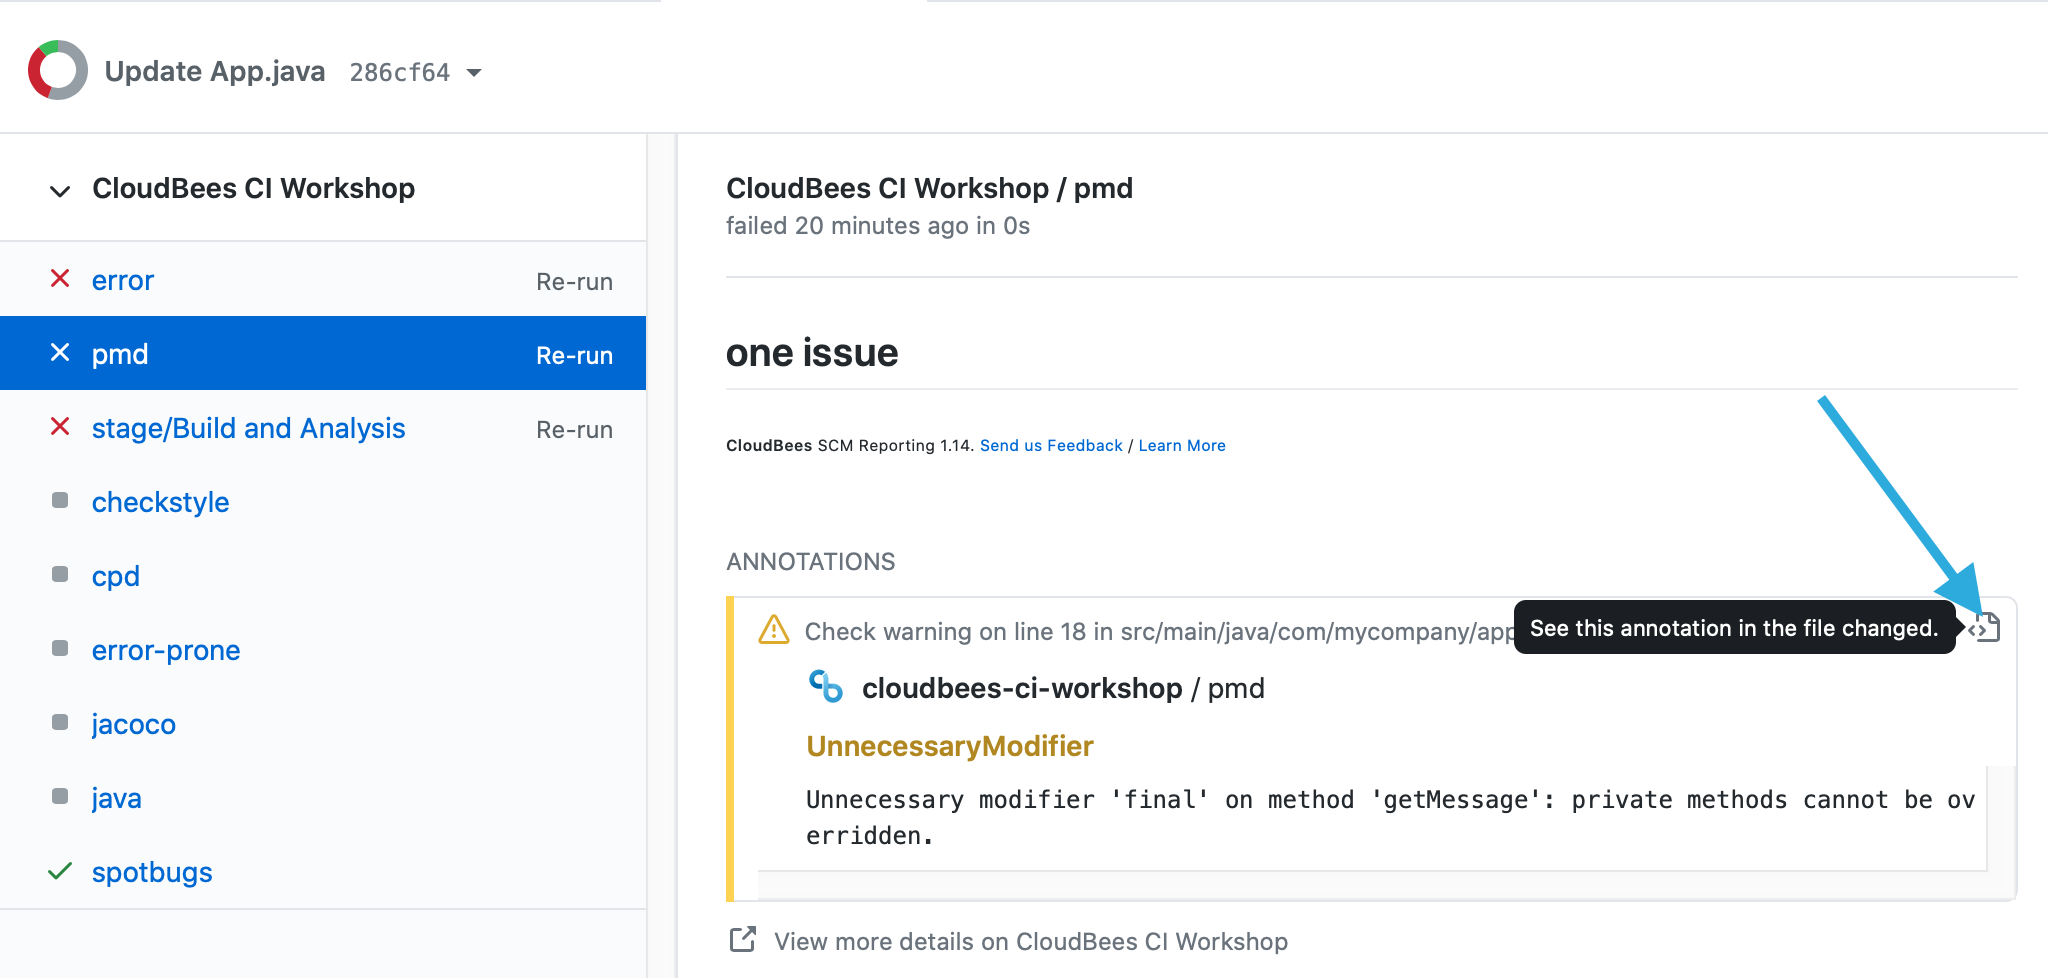
Task: Open the annotation in the file changed
Action: [1985, 628]
